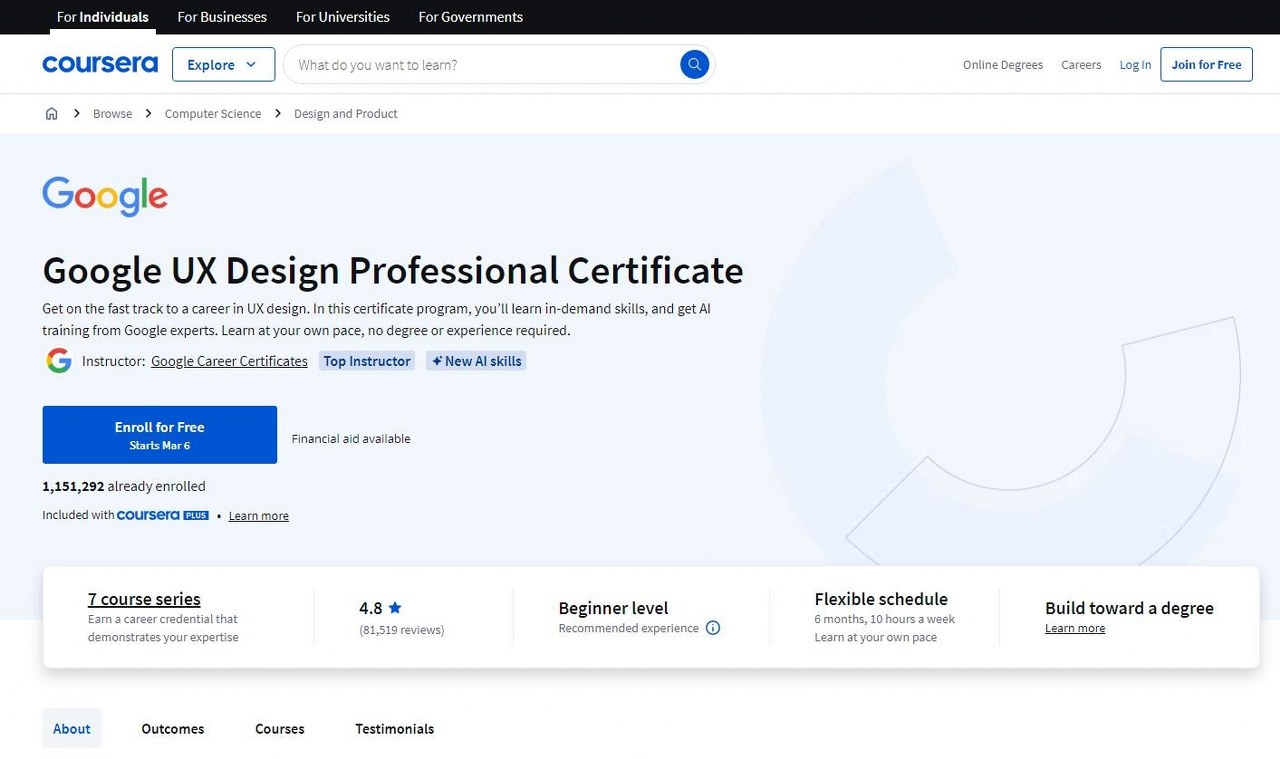Click Enroll for Free button

160,435
